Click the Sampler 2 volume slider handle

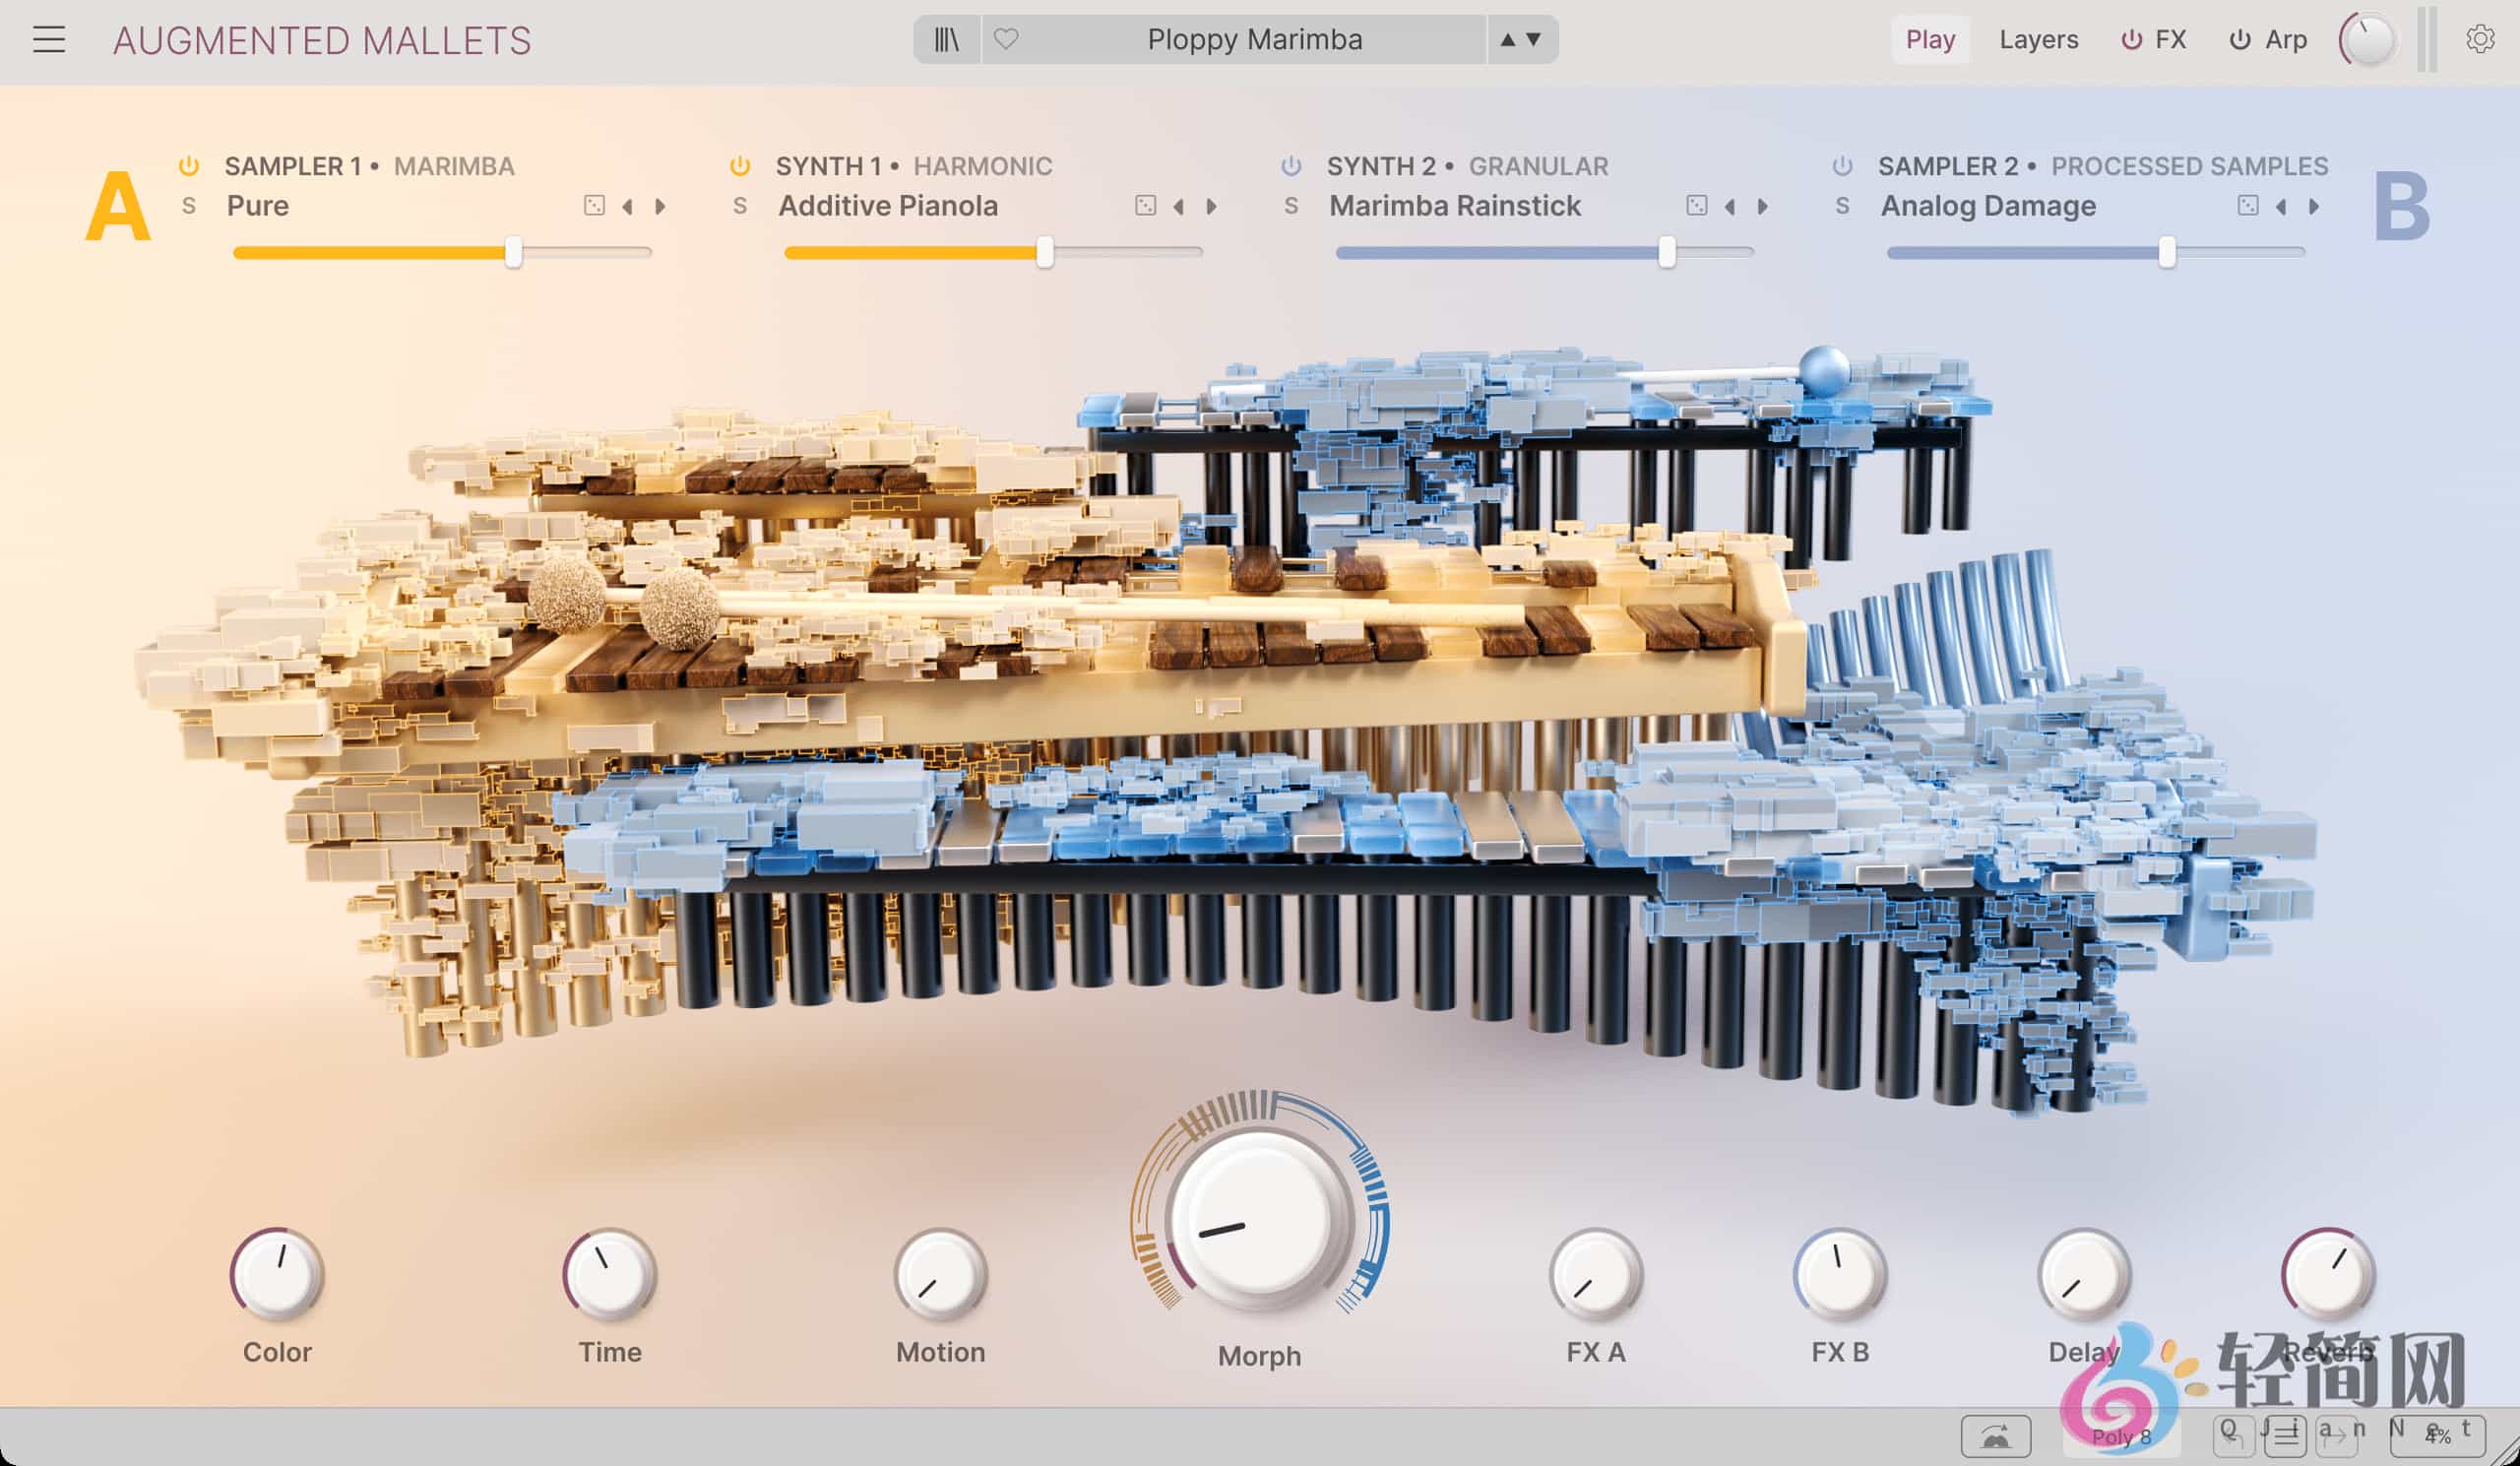click(2166, 252)
